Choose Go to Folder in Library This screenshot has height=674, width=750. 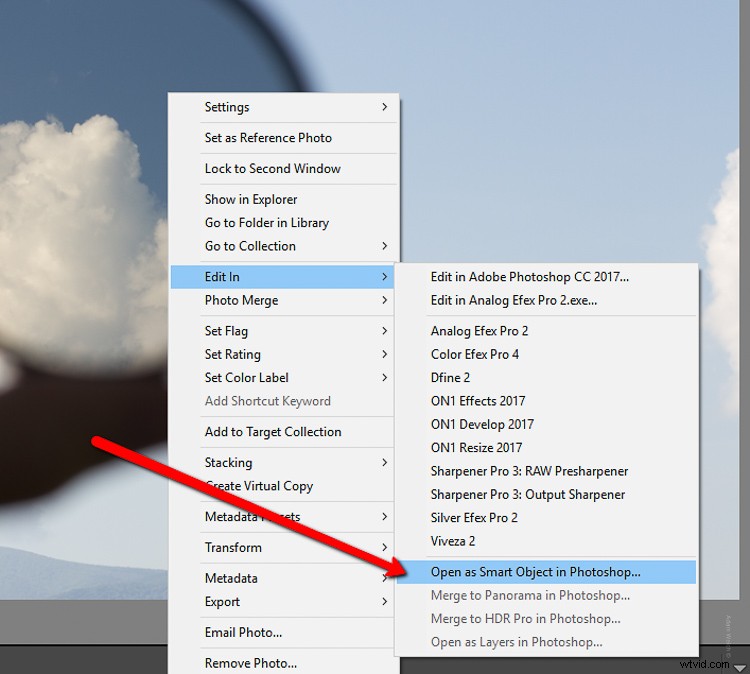[x=283, y=222]
